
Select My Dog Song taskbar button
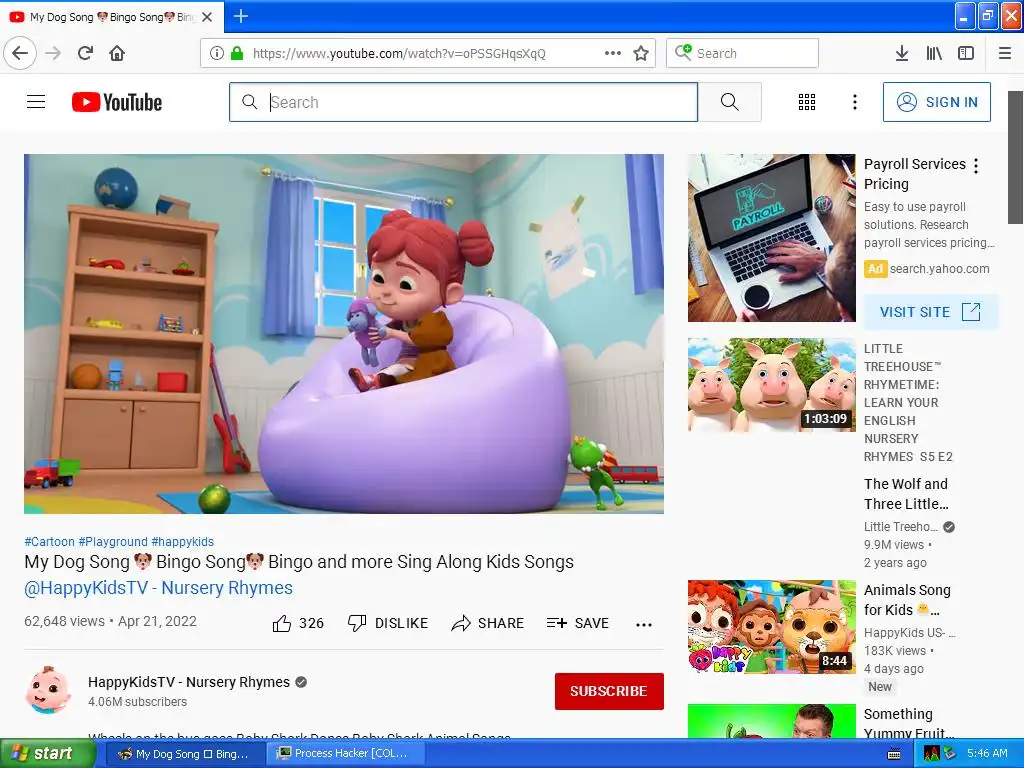point(185,754)
